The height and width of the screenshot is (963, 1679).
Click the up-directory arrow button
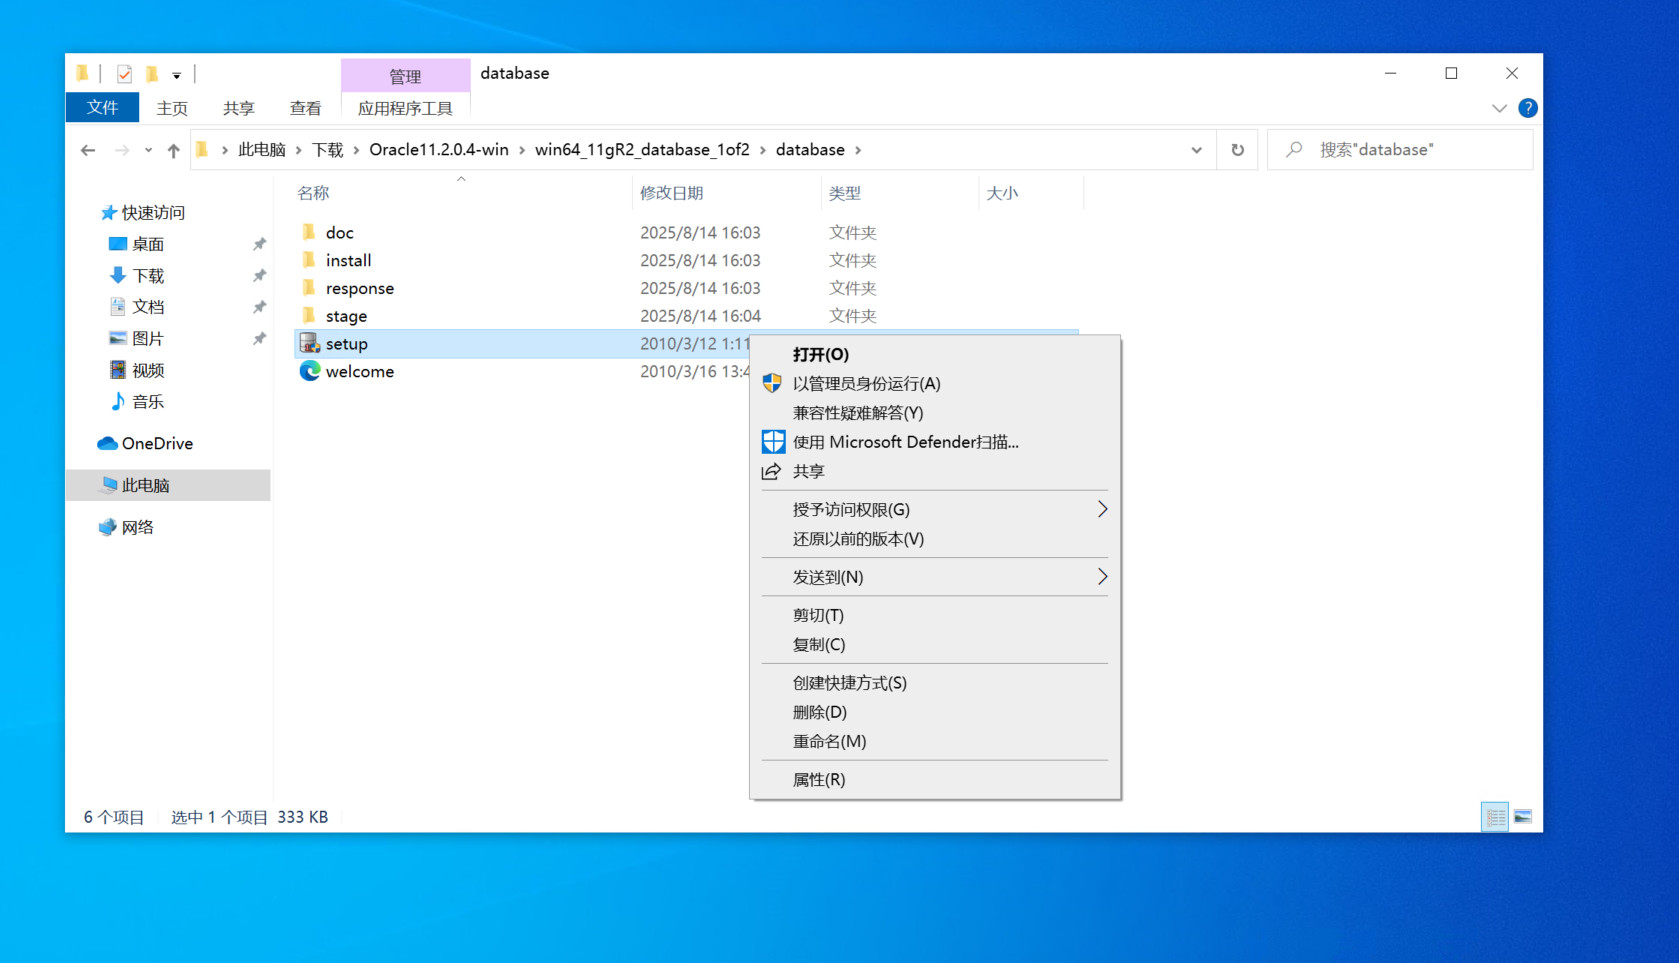coord(173,150)
